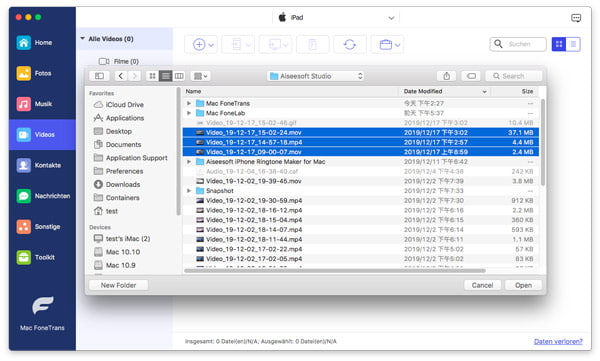The height and width of the screenshot is (361, 600).
Task: Select Video_19-12-02_19-39-45.mov file
Action: click(360, 181)
